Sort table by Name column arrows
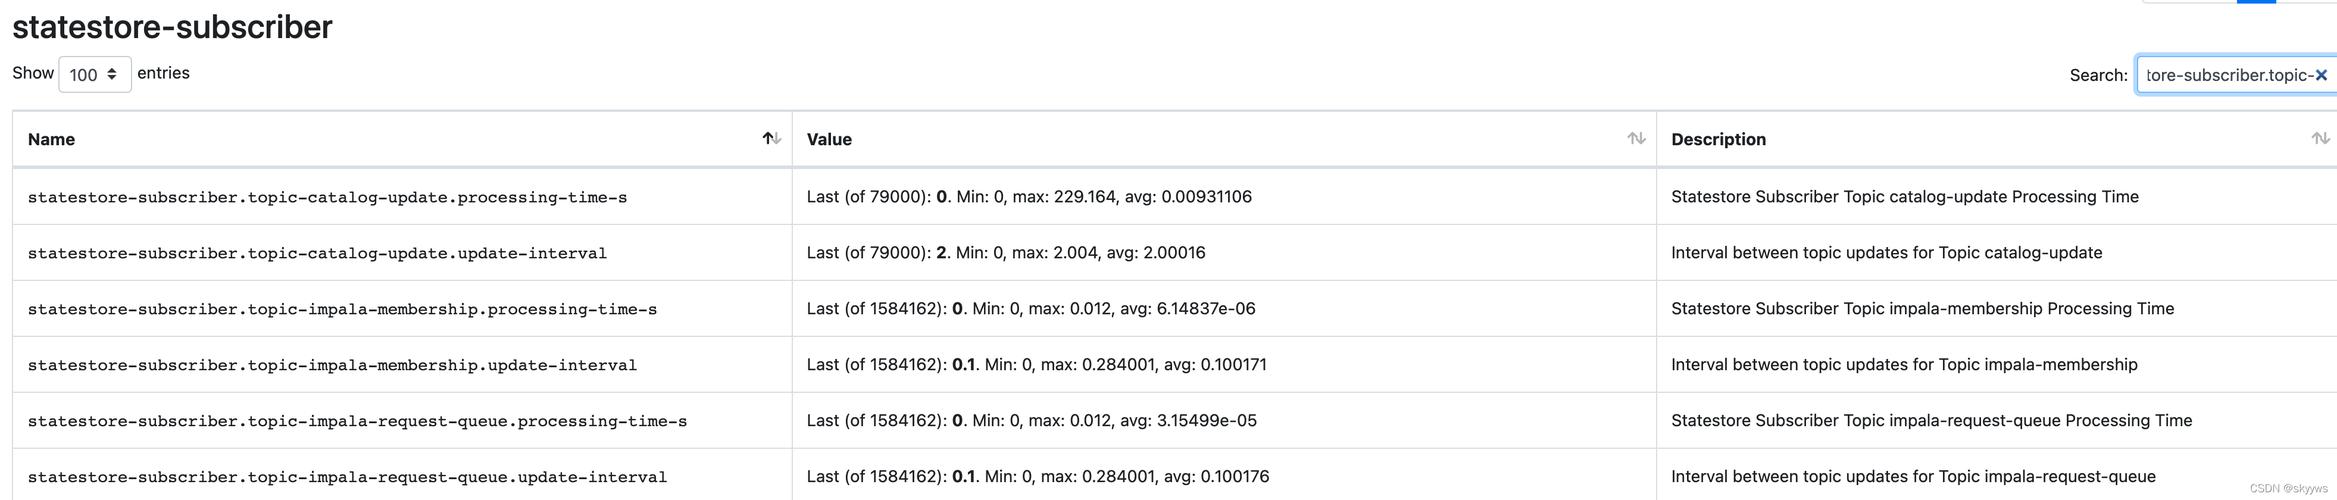The width and height of the screenshot is (2337, 500). pos(771,139)
